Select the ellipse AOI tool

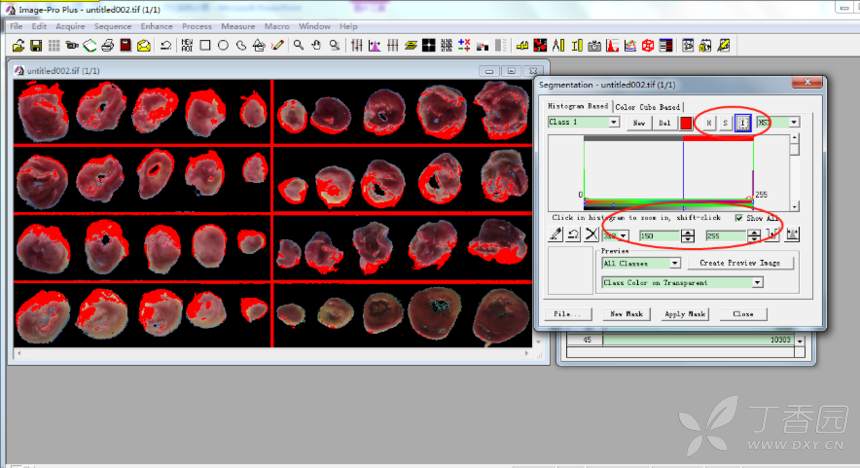click(x=223, y=45)
